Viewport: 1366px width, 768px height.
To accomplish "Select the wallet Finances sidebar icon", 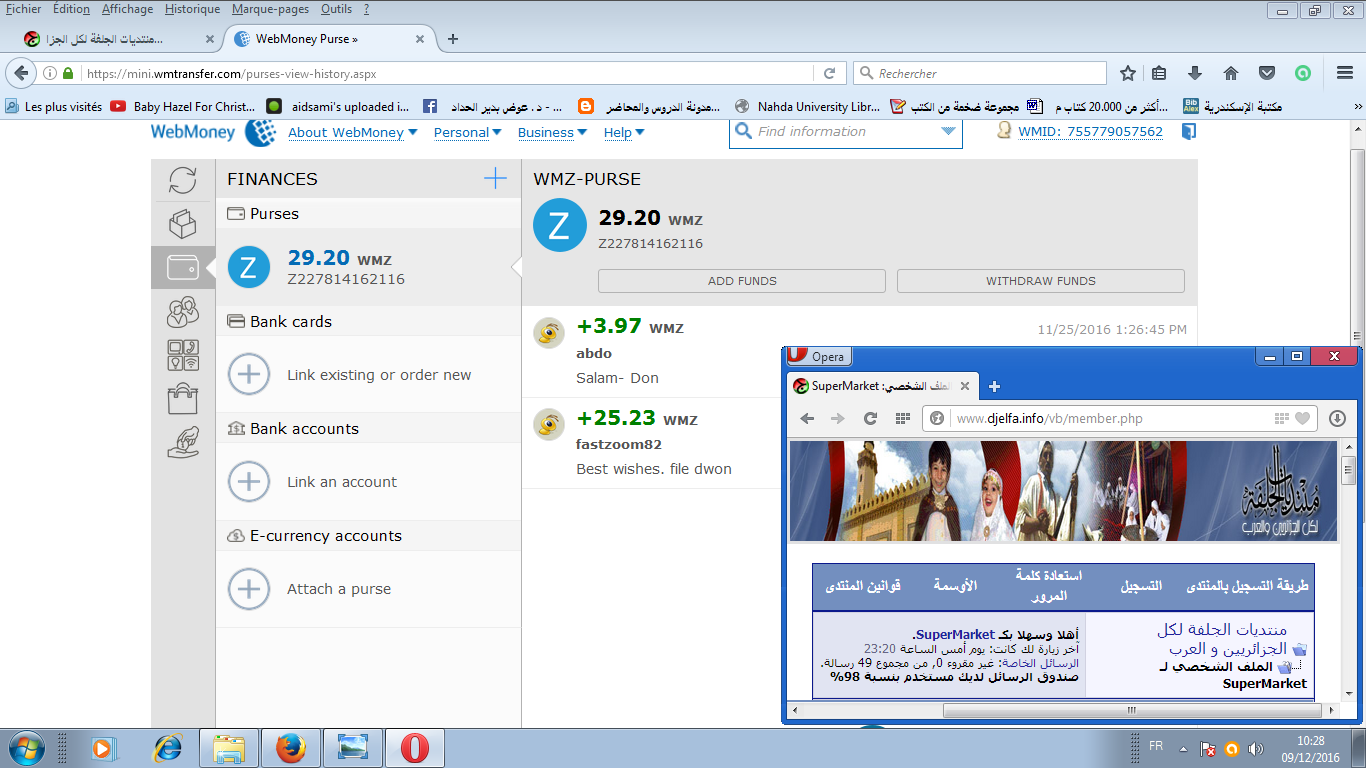I will click(x=183, y=268).
